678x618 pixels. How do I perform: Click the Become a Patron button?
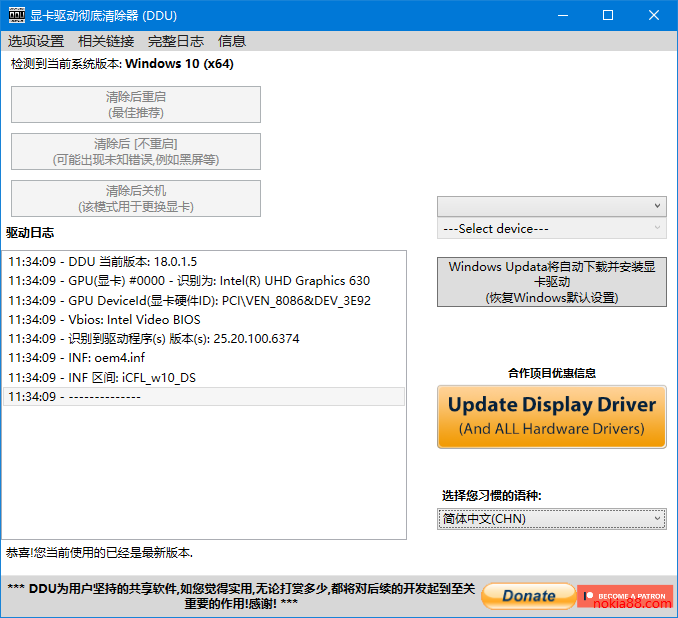pyautogui.click(x=625, y=596)
